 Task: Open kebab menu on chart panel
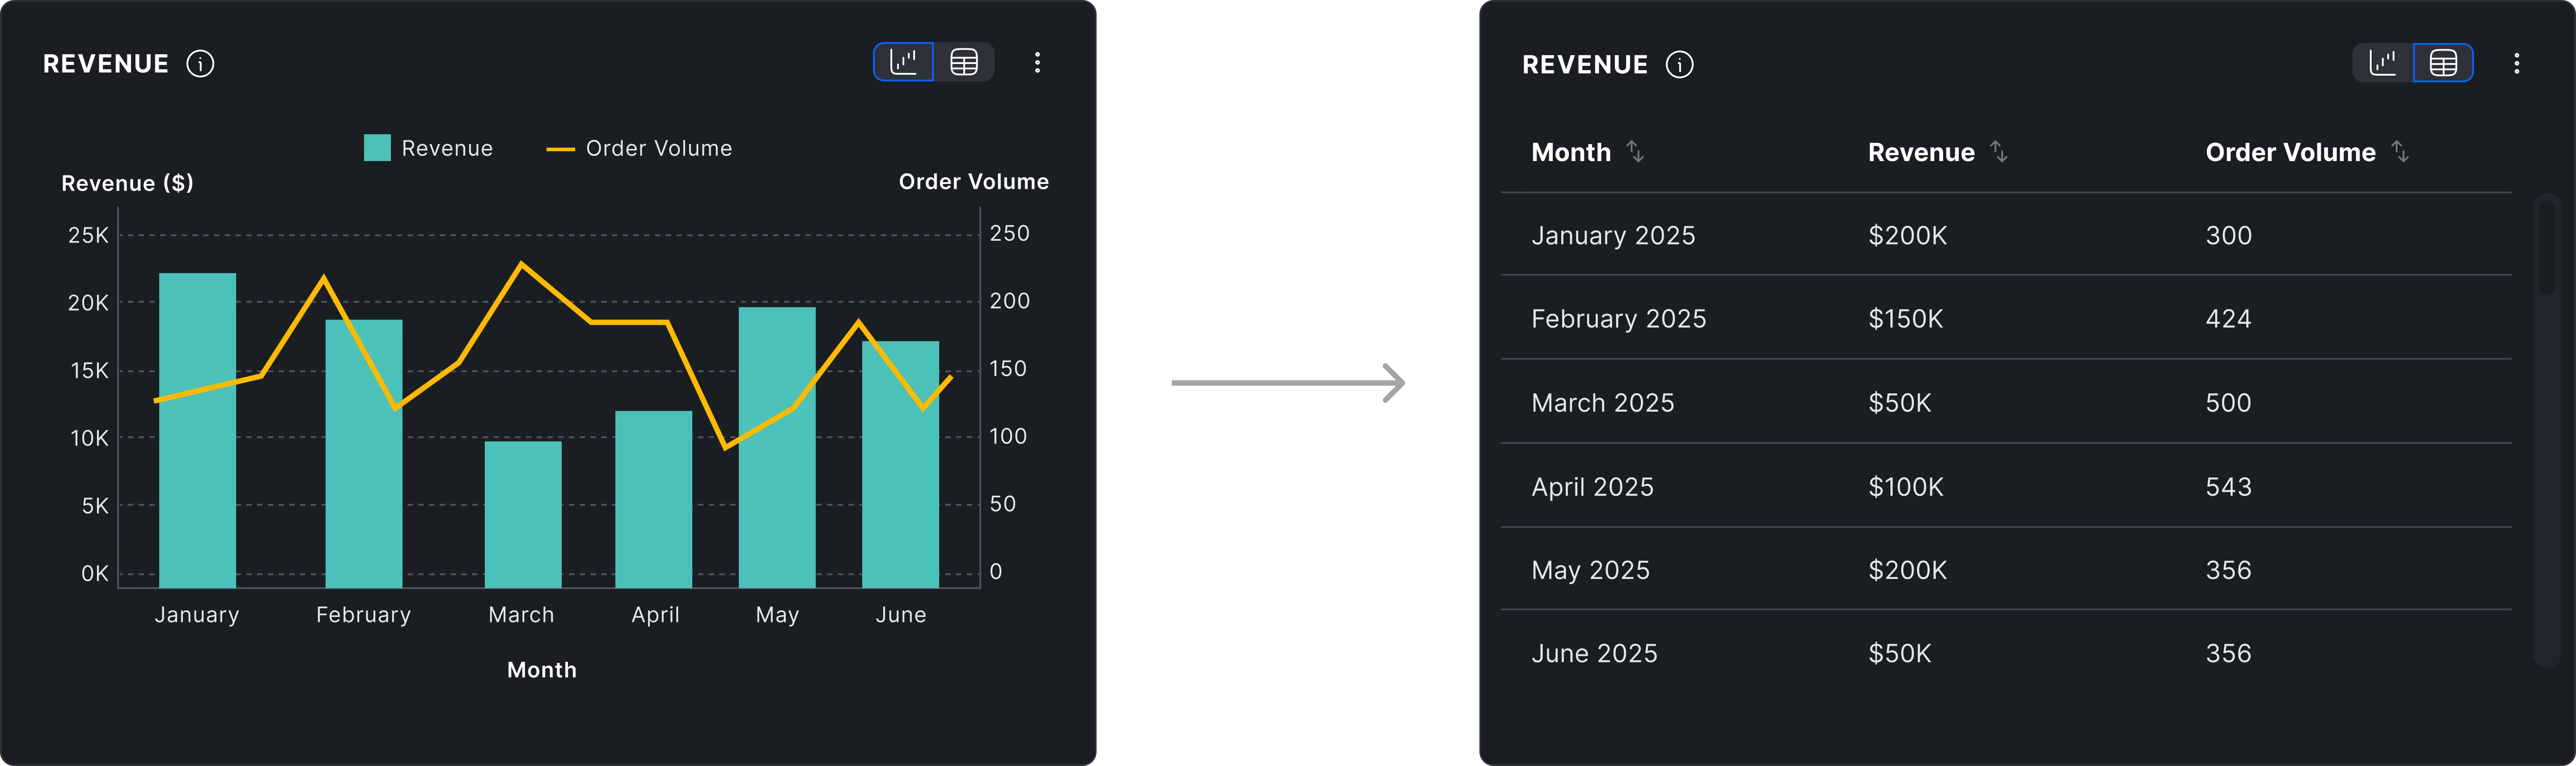click(1037, 63)
